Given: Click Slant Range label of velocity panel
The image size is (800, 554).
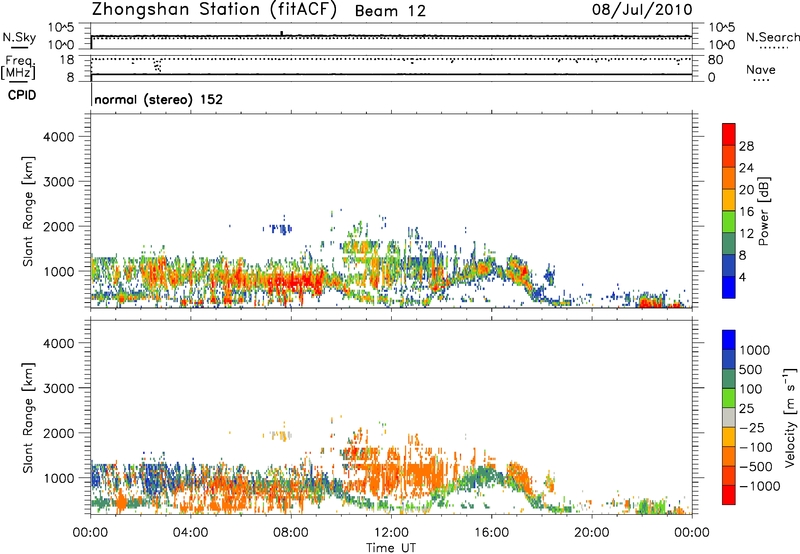Looking at the screenshot, I should pos(28,418).
